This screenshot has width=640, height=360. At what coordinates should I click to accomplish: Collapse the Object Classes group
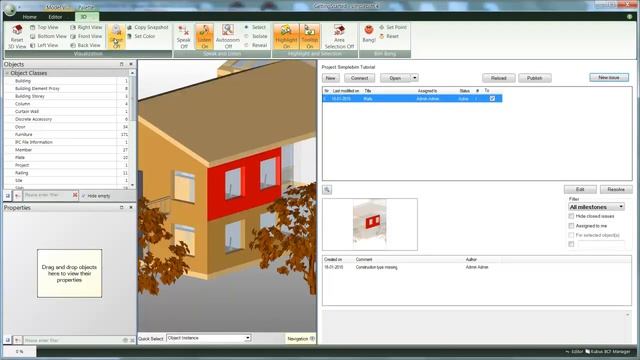(x=7, y=73)
